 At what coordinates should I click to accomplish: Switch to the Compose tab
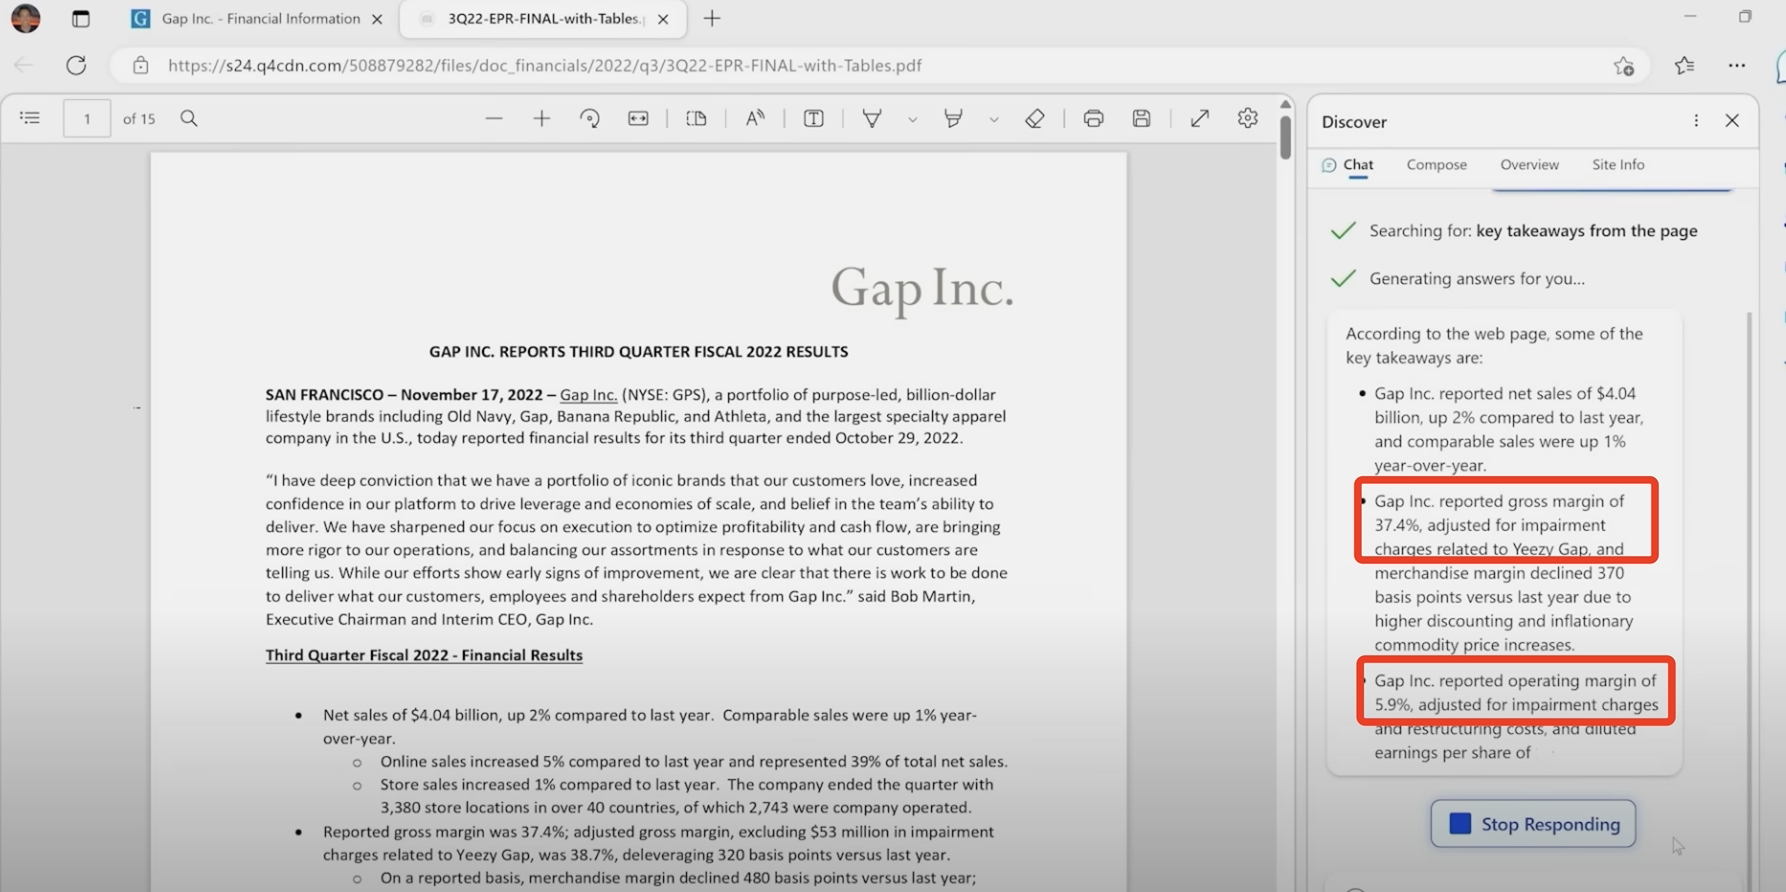pyautogui.click(x=1437, y=165)
